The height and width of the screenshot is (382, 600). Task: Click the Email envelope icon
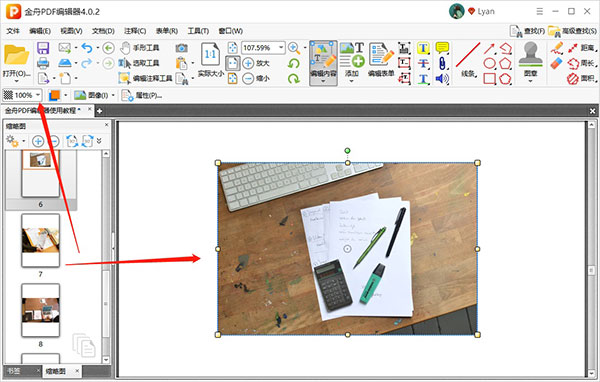[x=65, y=48]
